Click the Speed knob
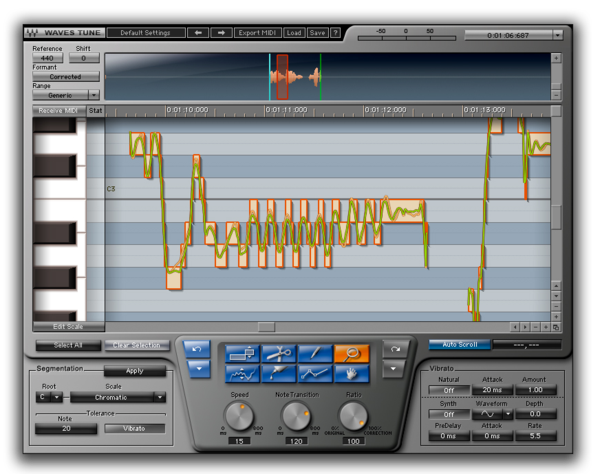Image resolution: width=600 pixels, height=474 pixels. click(x=239, y=416)
